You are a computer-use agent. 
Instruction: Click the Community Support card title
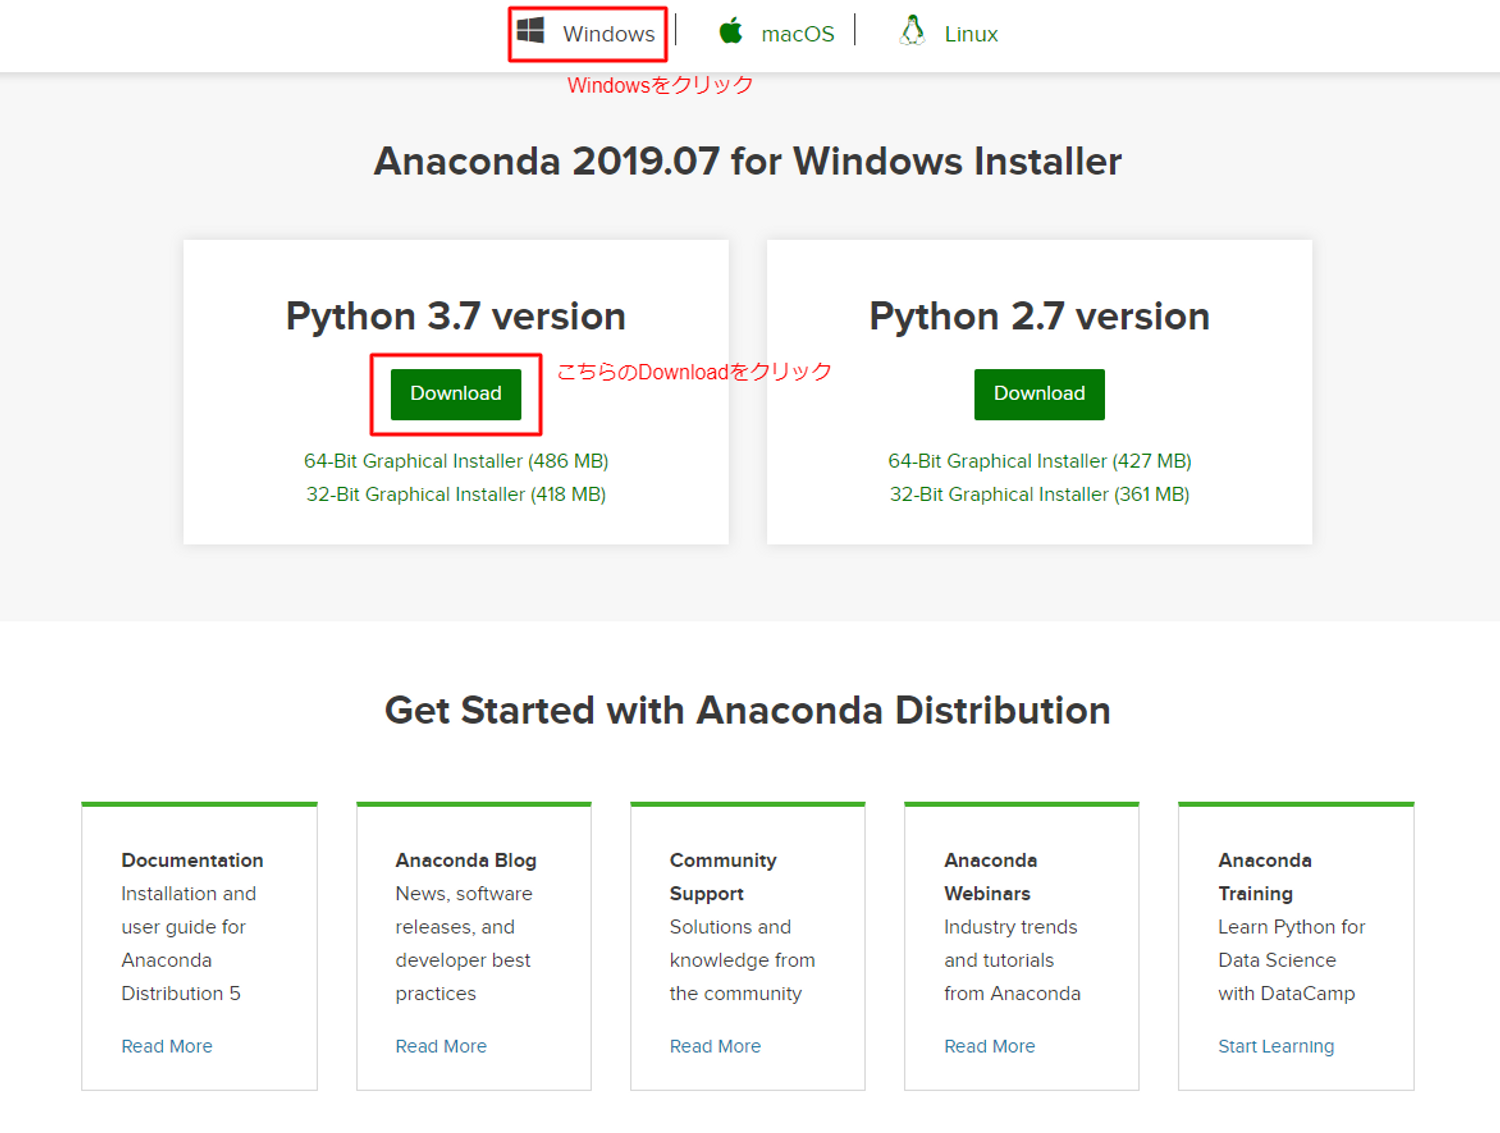click(x=723, y=877)
